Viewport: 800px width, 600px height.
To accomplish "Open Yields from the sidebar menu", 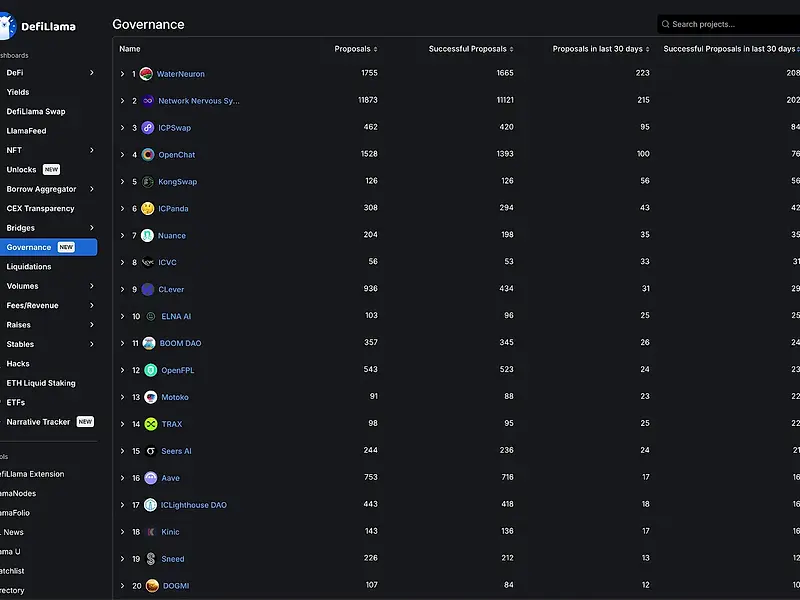I will [18, 92].
